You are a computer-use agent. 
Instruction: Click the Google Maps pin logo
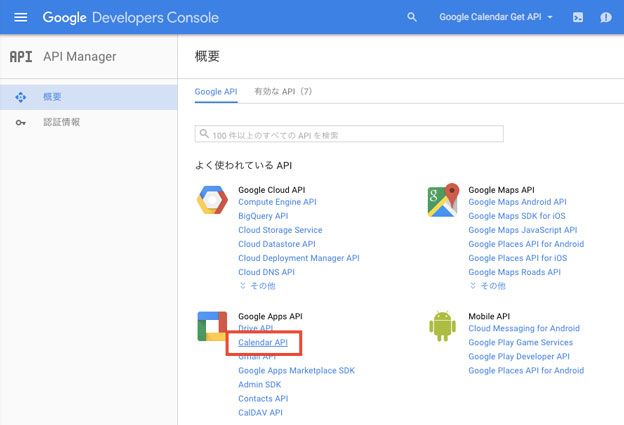(x=443, y=200)
